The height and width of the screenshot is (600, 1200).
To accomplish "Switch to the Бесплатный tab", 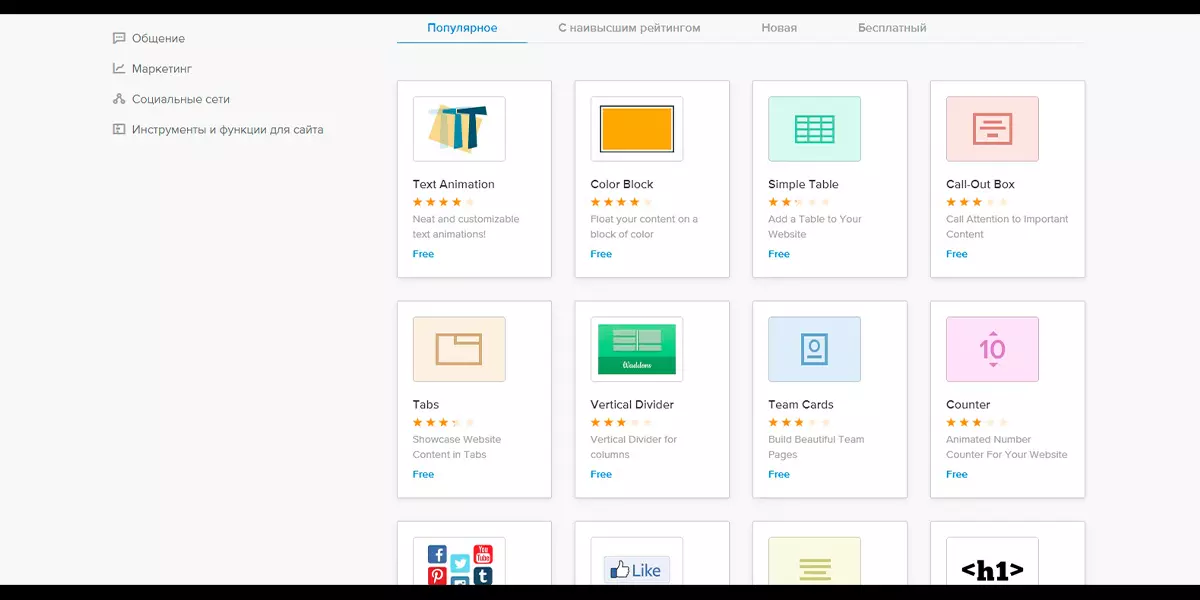I will (x=892, y=28).
